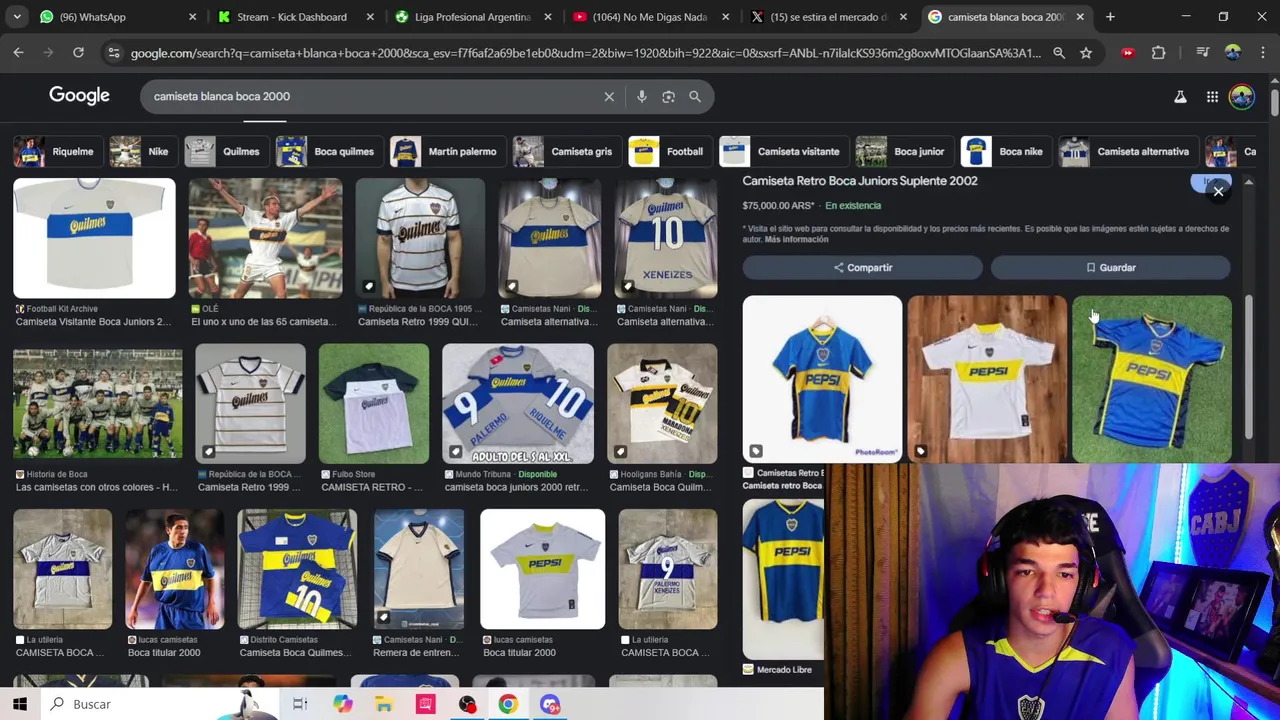Open Google Search Labs flask icon
The width and height of the screenshot is (1280, 720).
tap(1180, 97)
